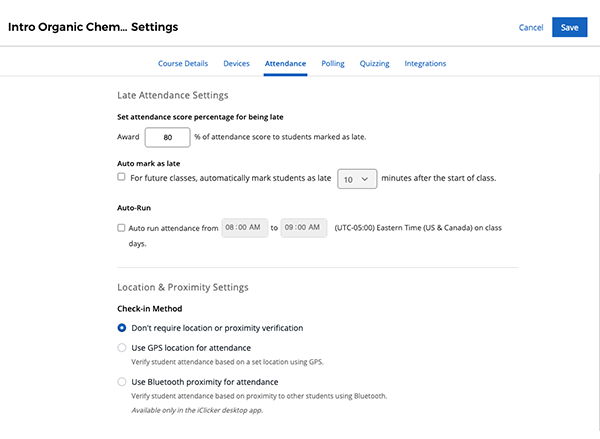
Task: Select Use Bluetooth proximity for attendance
Action: coord(122,382)
